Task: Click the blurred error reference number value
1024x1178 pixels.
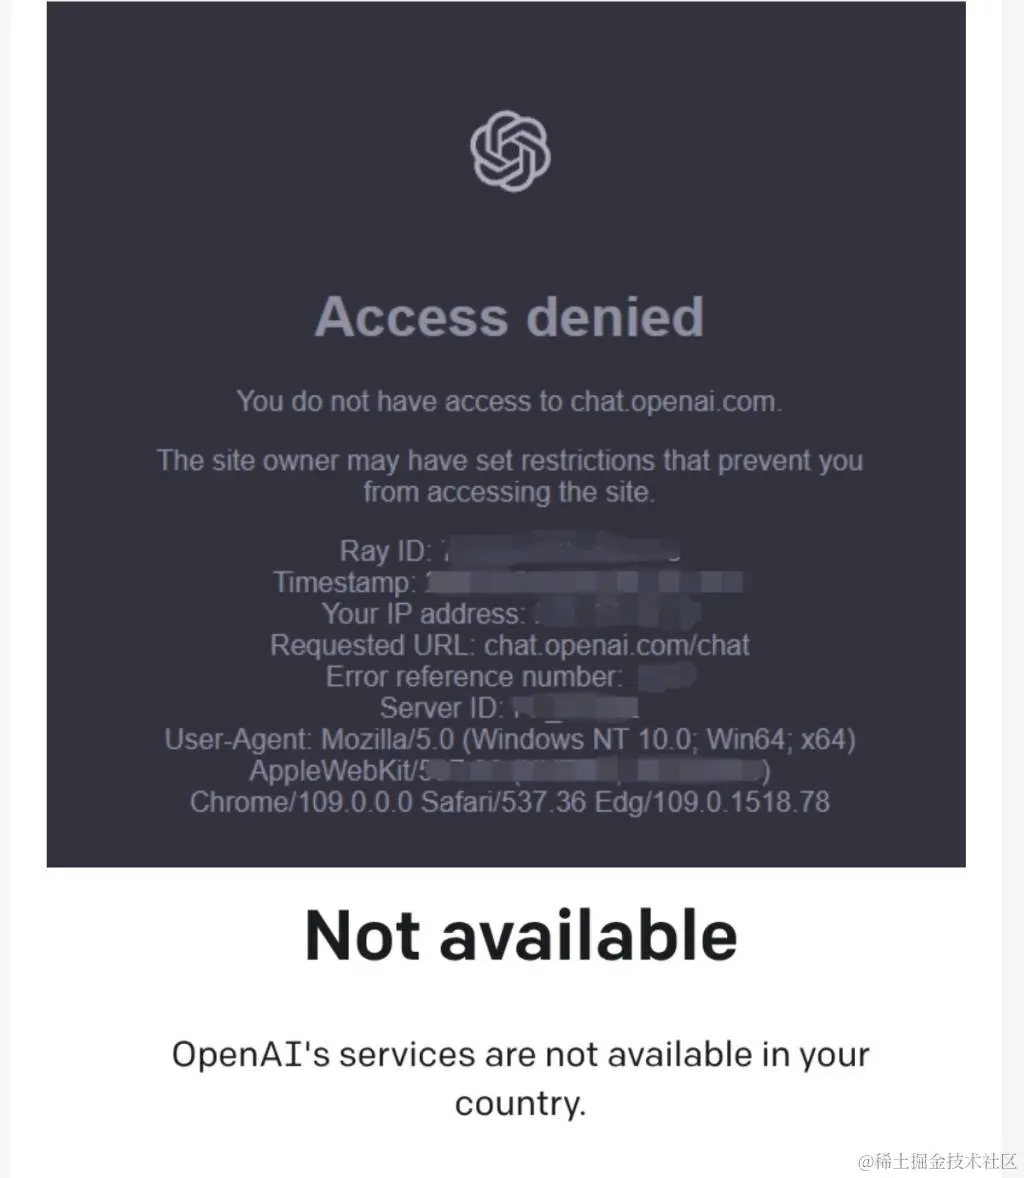Action: [x=667, y=677]
